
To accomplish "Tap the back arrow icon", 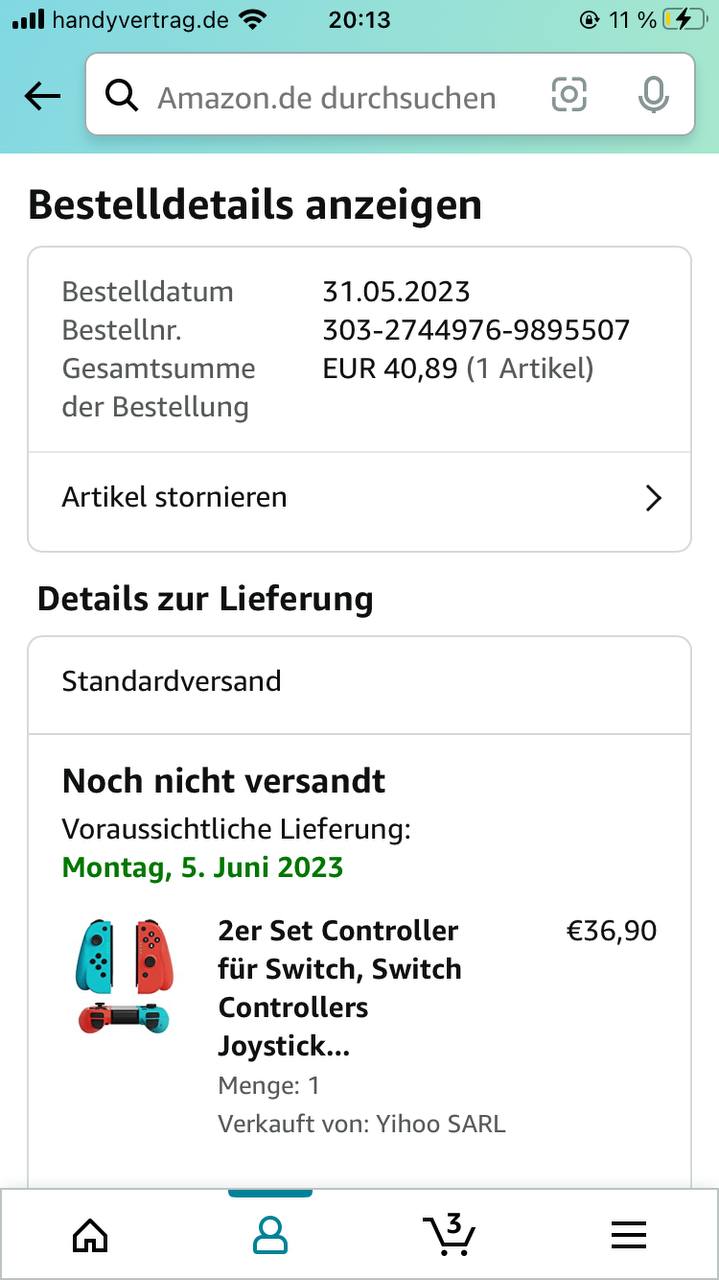I will pos(42,96).
